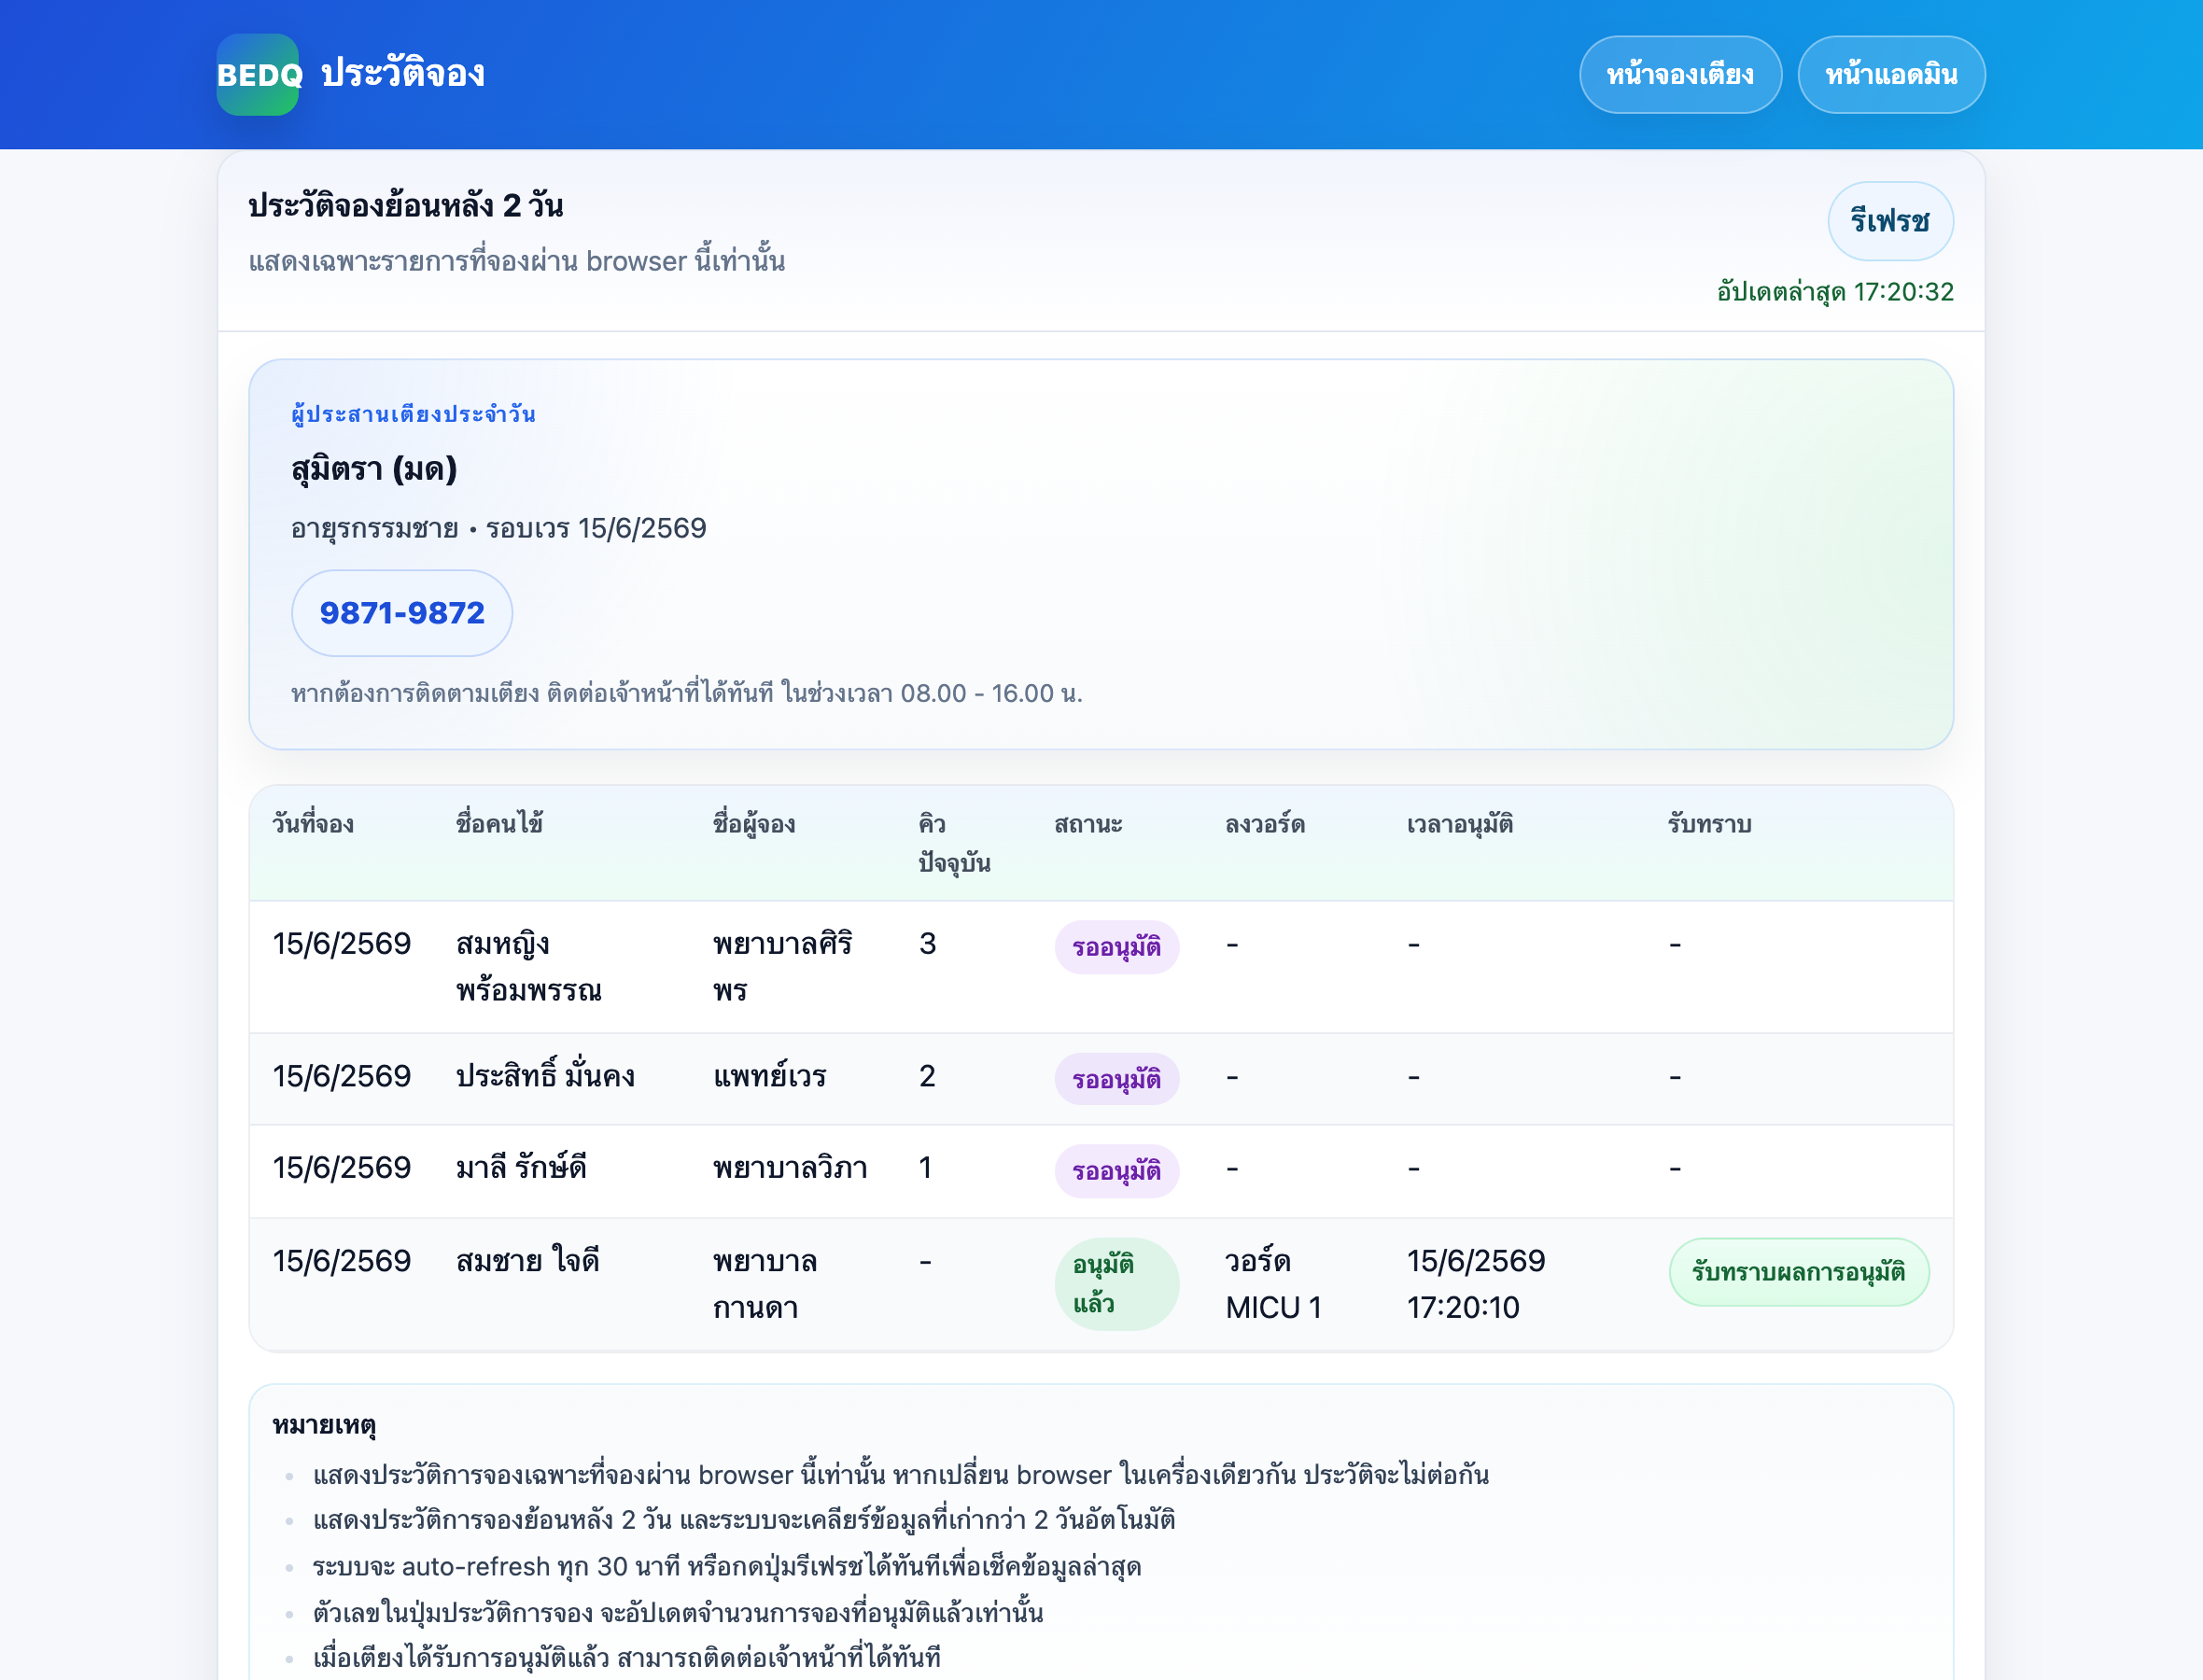Click the ชื่อผู้จอง column header
Viewport: 2203px width, 1680px height.
pyautogui.click(x=754, y=824)
